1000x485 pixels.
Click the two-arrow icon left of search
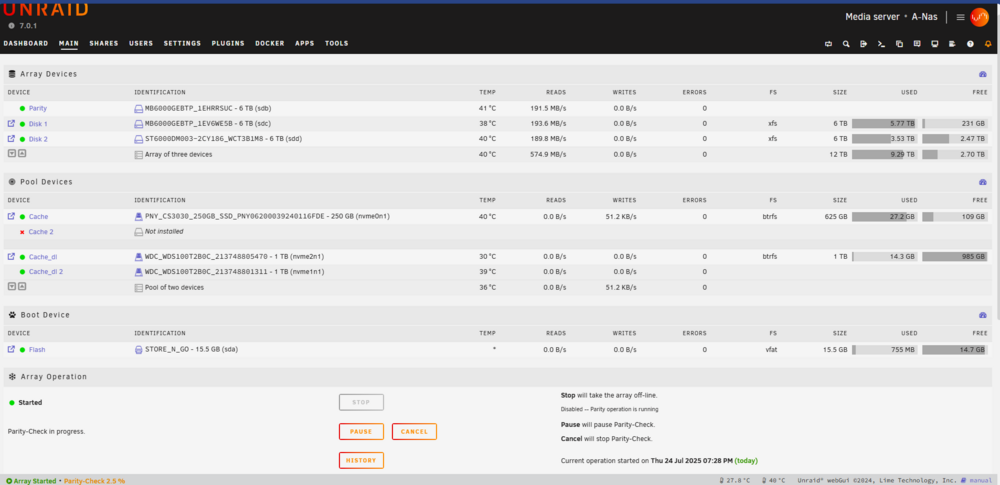click(x=828, y=44)
